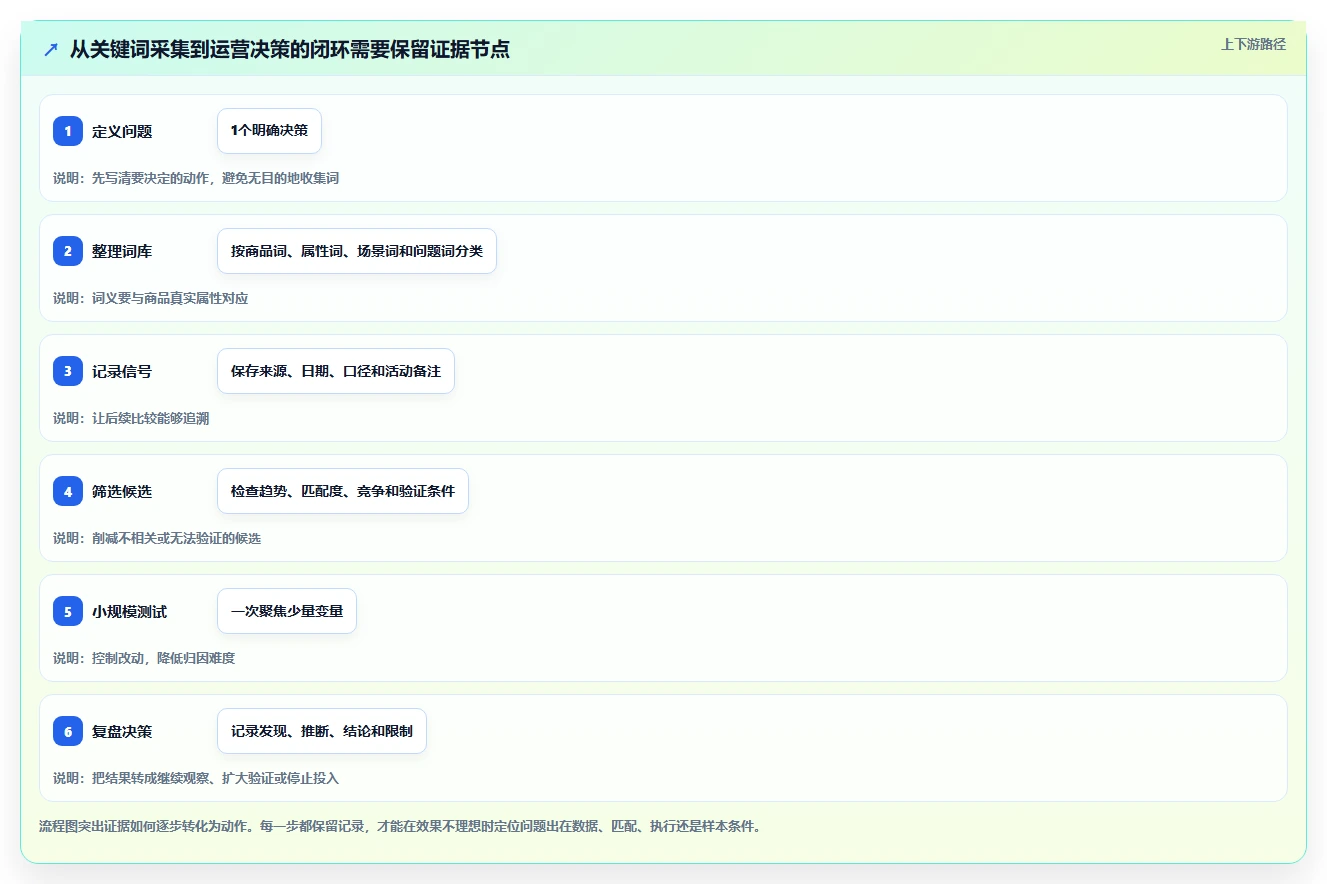Click the note 削减不相关或无法验证的候选
This screenshot has width=1327, height=884.
[x=157, y=538]
